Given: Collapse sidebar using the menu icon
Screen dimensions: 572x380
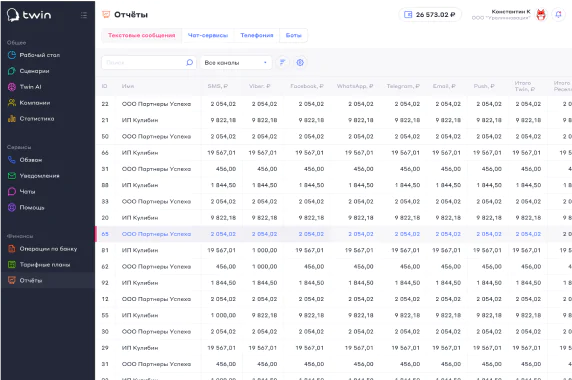Looking at the screenshot, I should [84, 15].
